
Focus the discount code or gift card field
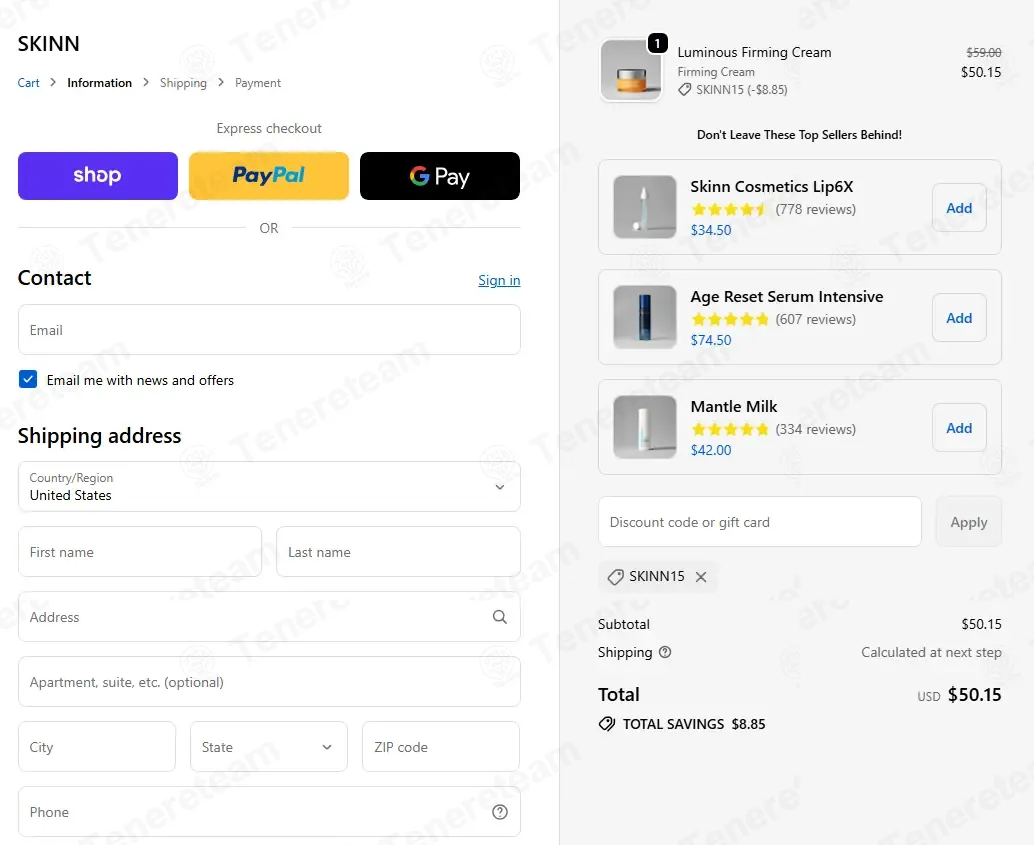point(760,522)
